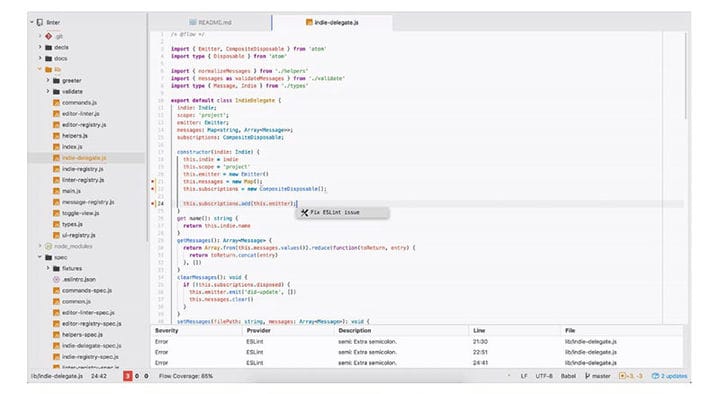This screenshot has width=720, height=394.
Task: Click the validate folder icon
Action: coord(56,91)
